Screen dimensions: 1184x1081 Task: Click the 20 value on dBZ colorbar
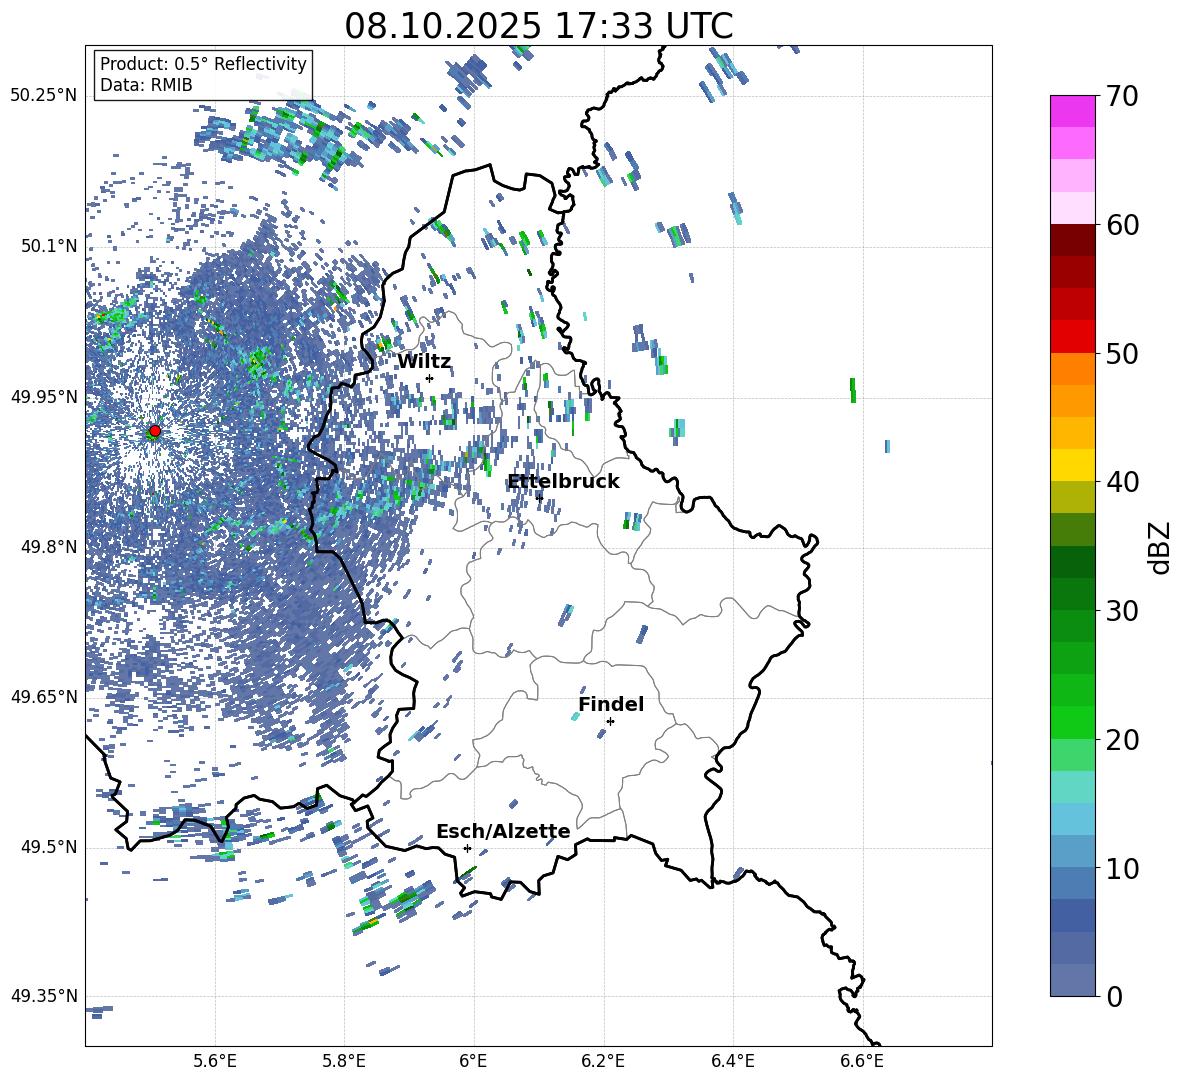(1121, 740)
